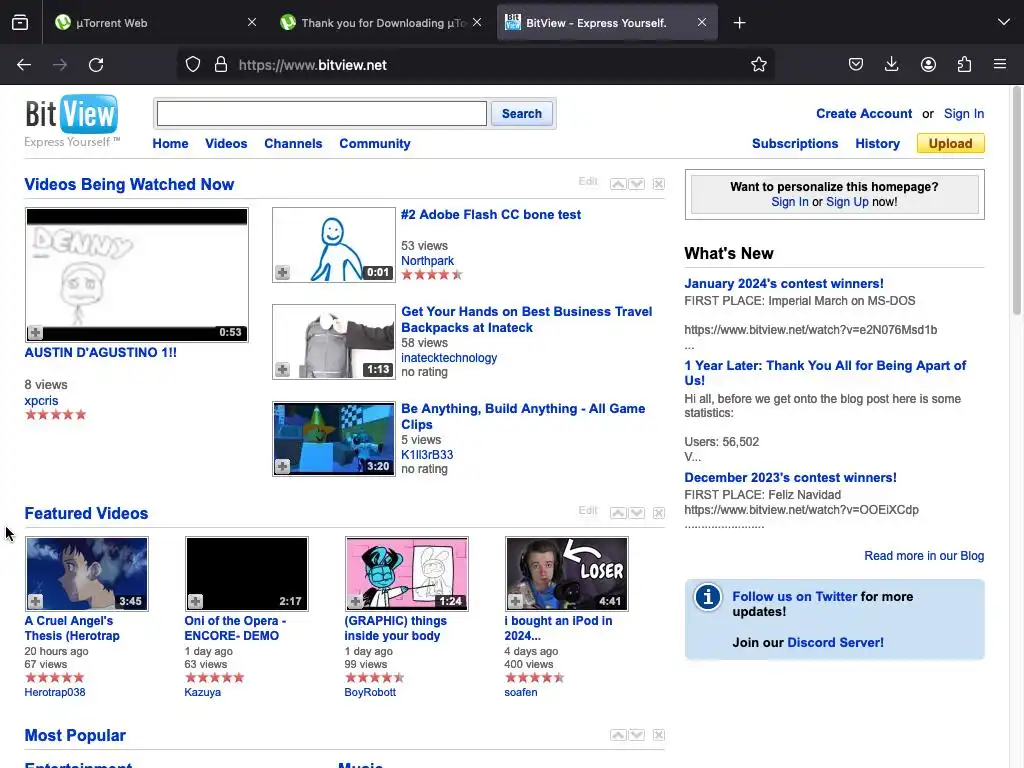Focus the BitView search input field
The image size is (1024, 768).
(321, 114)
